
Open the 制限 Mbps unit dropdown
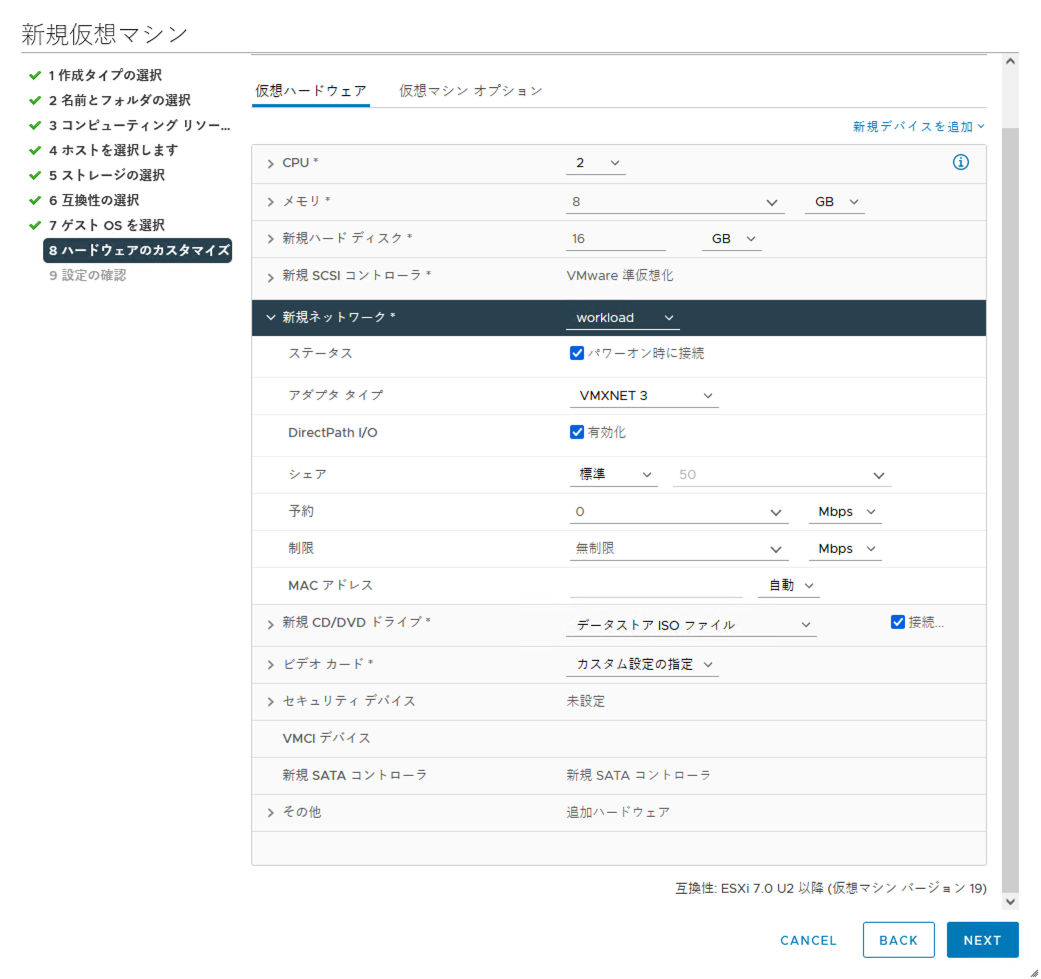(845, 549)
